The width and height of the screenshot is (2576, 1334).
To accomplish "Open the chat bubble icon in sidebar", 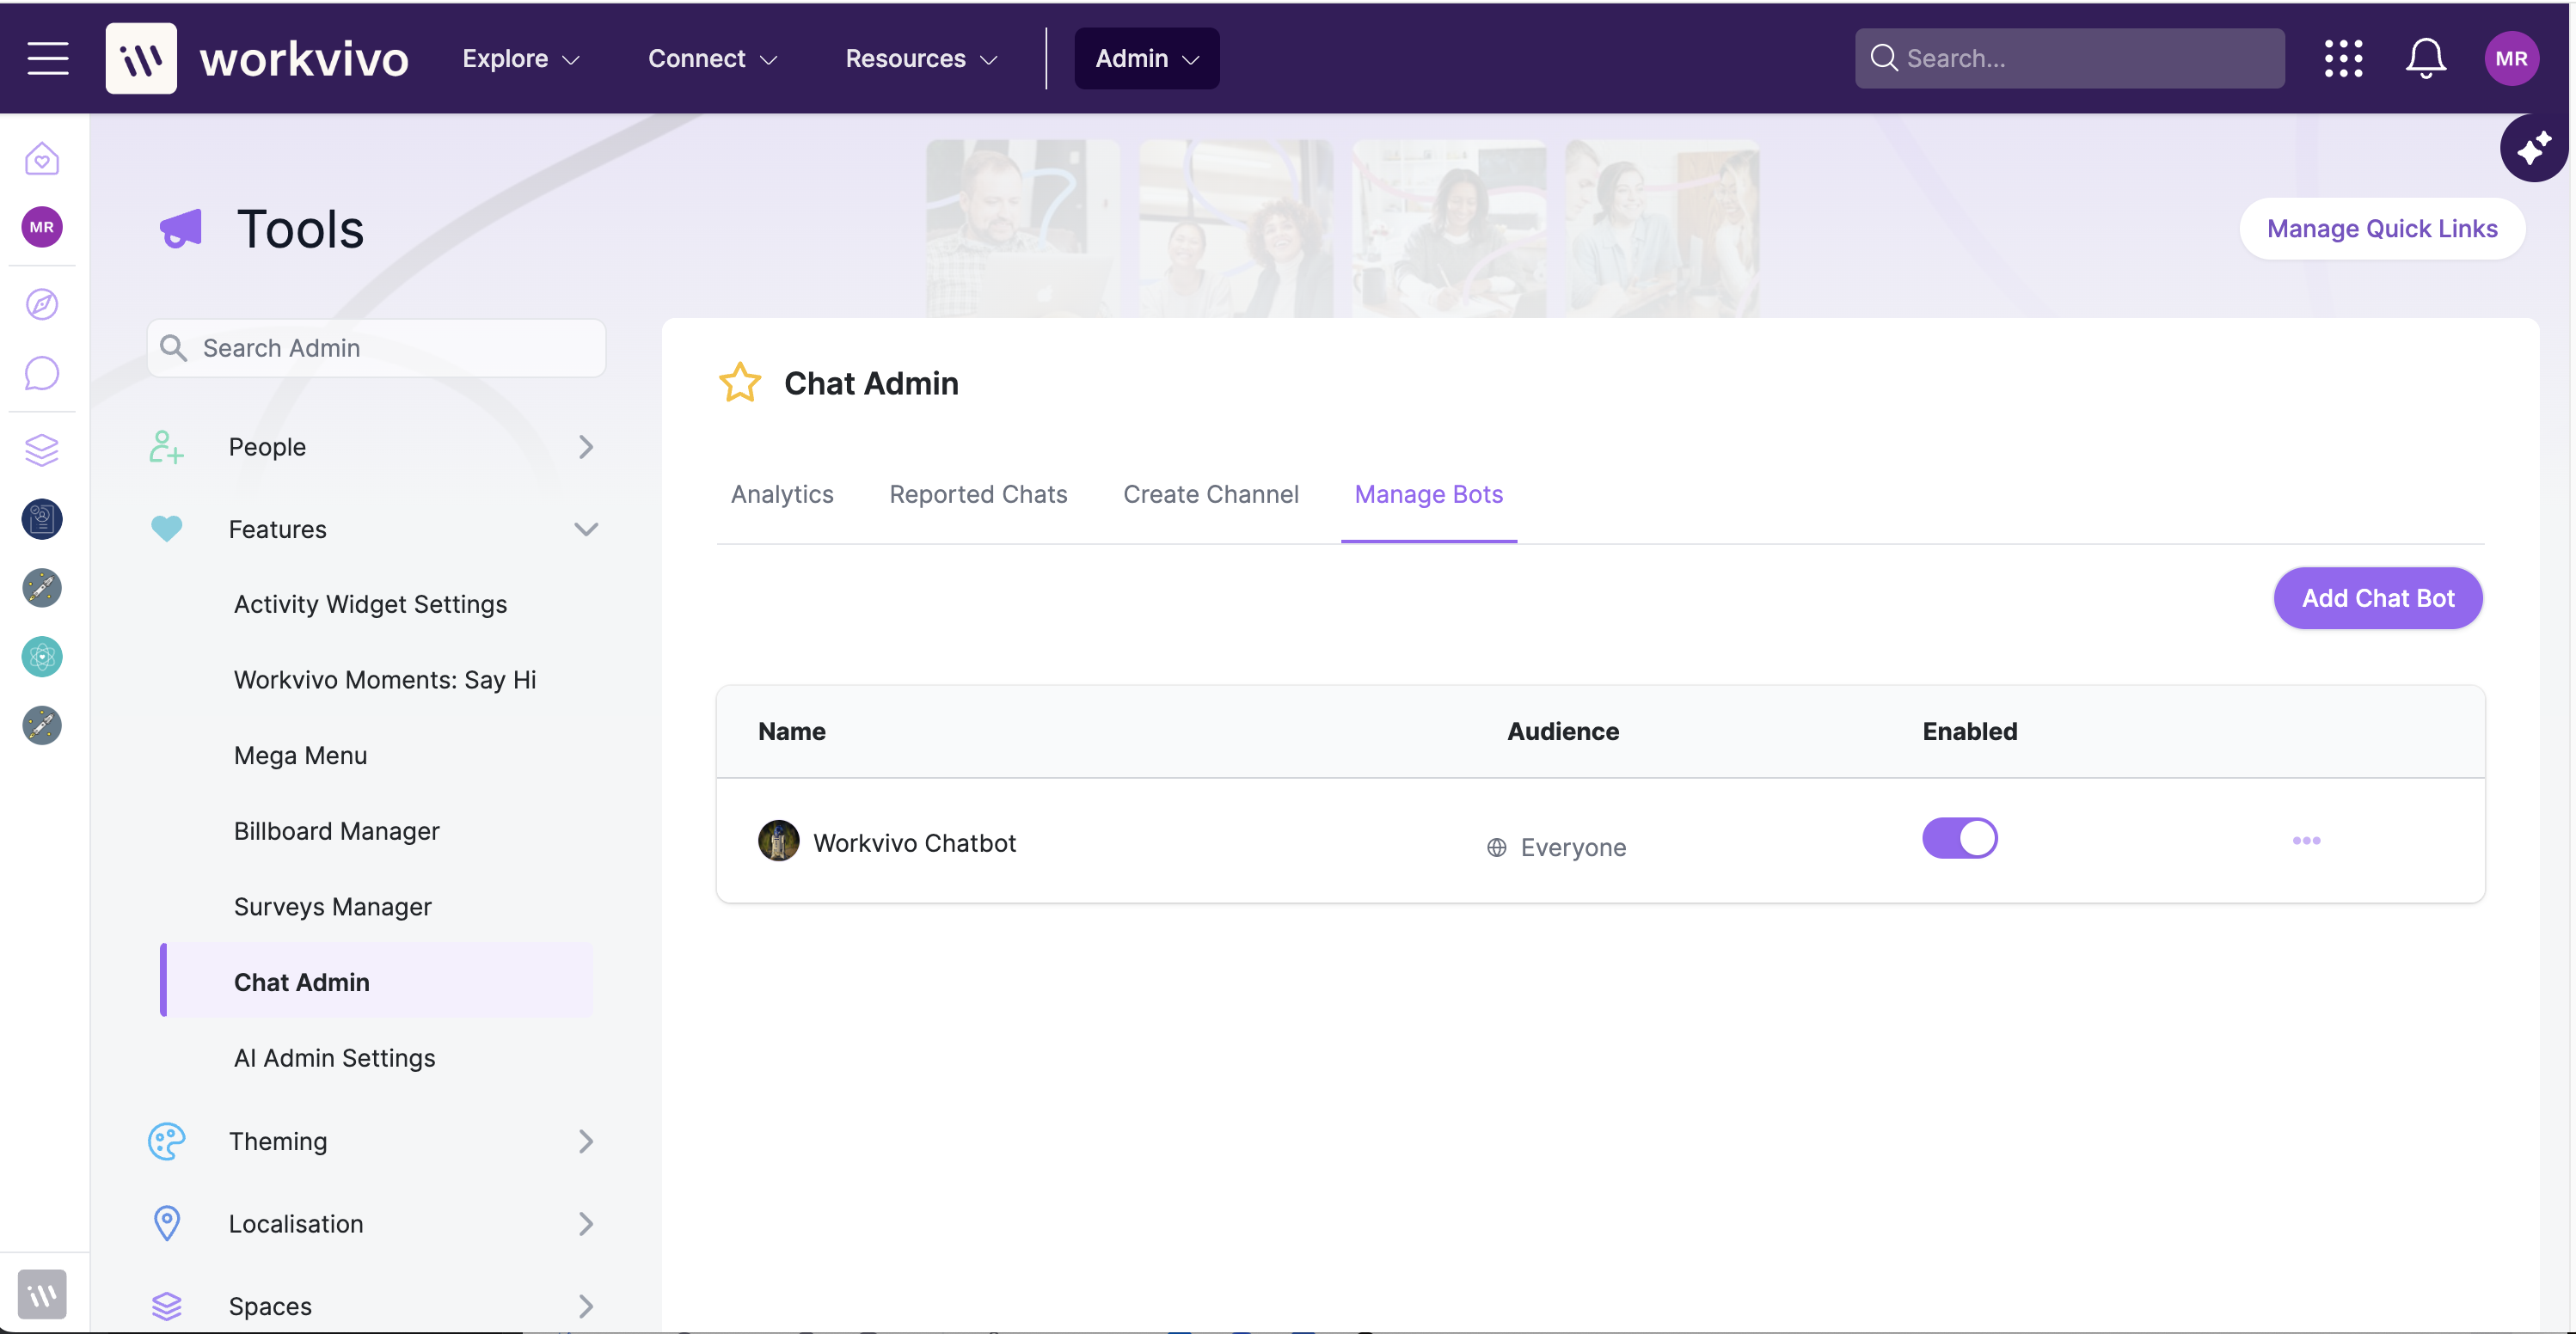I will tap(42, 373).
